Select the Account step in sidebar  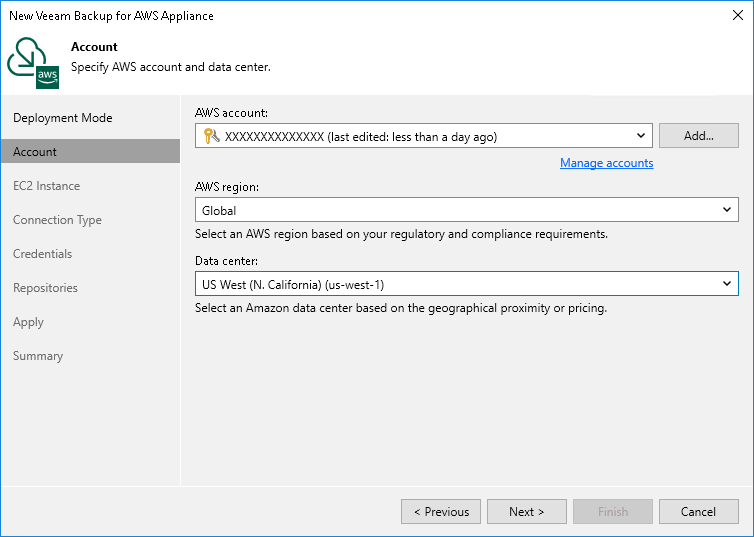point(35,152)
